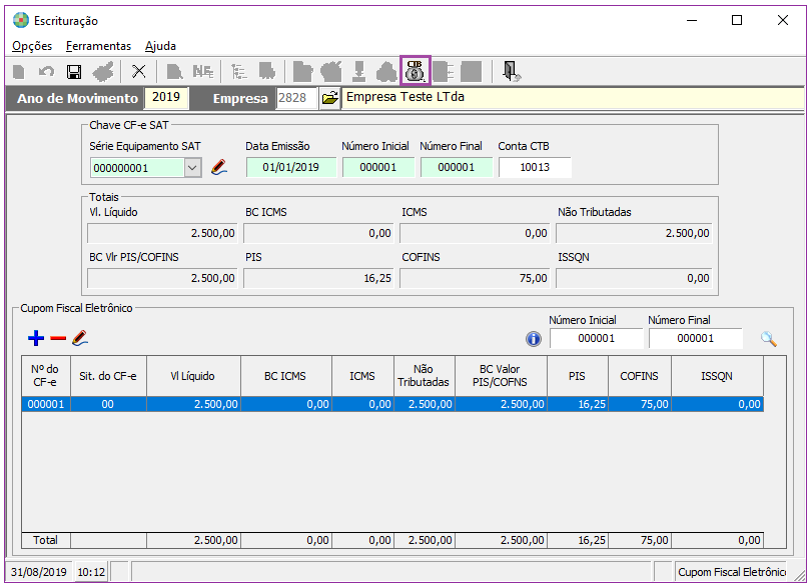Click the greyed NFe toolbar icon
The image size is (812, 586).
[202, 71]
